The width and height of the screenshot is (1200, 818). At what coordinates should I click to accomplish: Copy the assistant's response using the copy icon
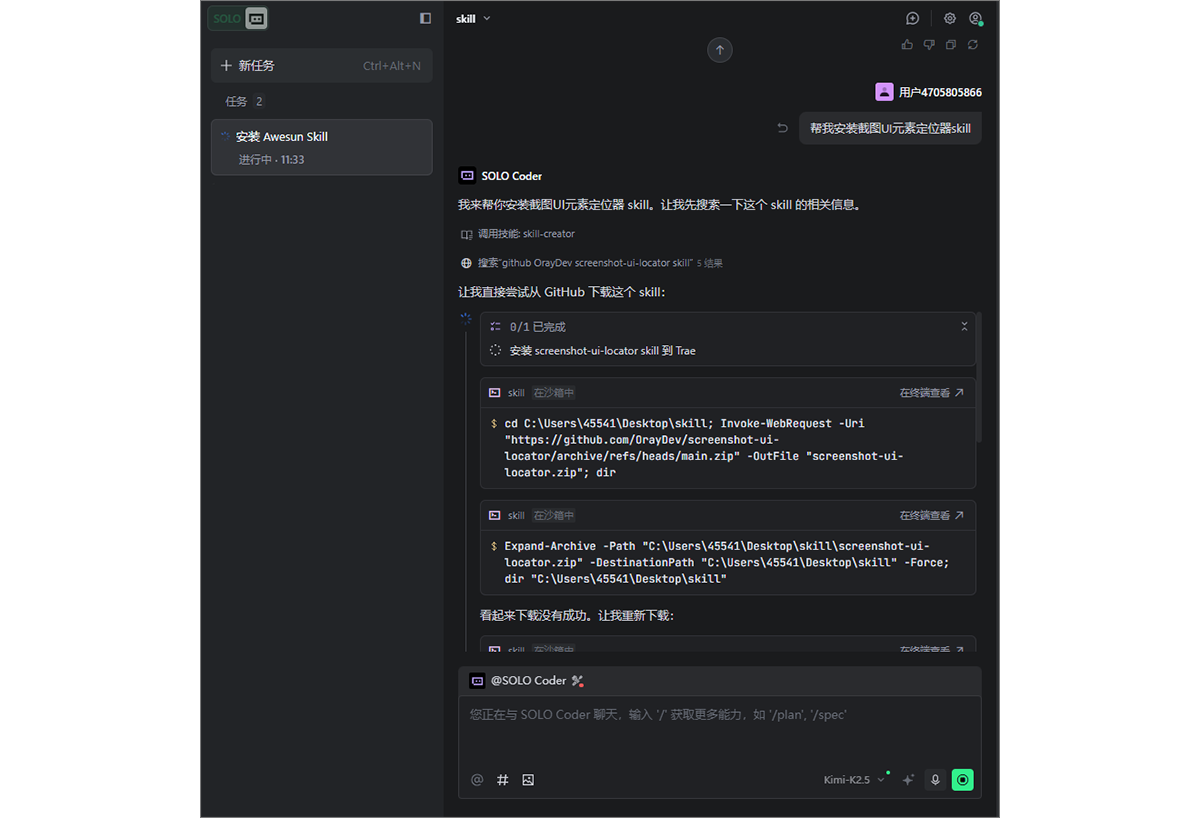click(950, 44)
